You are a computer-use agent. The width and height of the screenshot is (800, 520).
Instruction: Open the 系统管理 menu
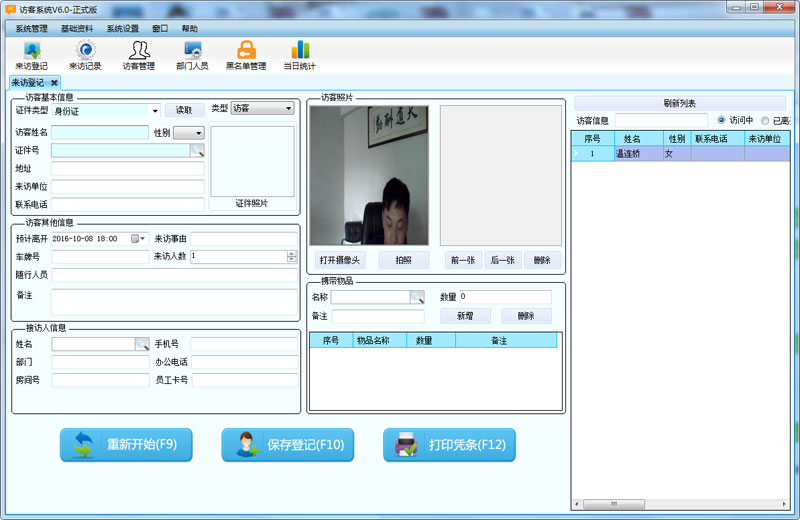click(31, 29)
